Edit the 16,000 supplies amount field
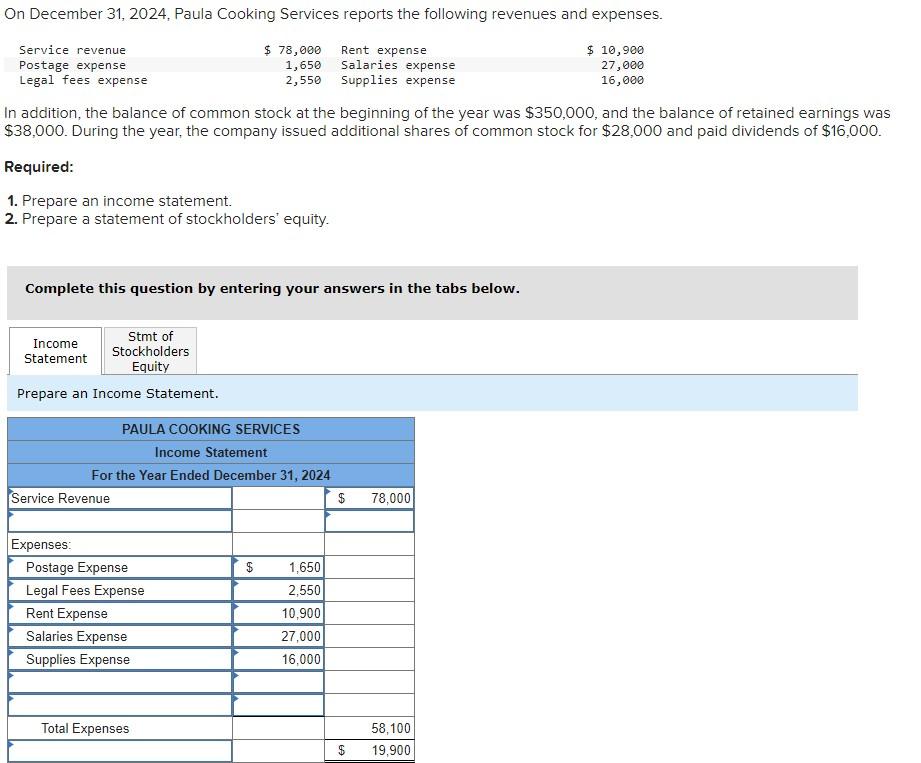The width and height of the screenshot is (921, 763). (278, 659)
